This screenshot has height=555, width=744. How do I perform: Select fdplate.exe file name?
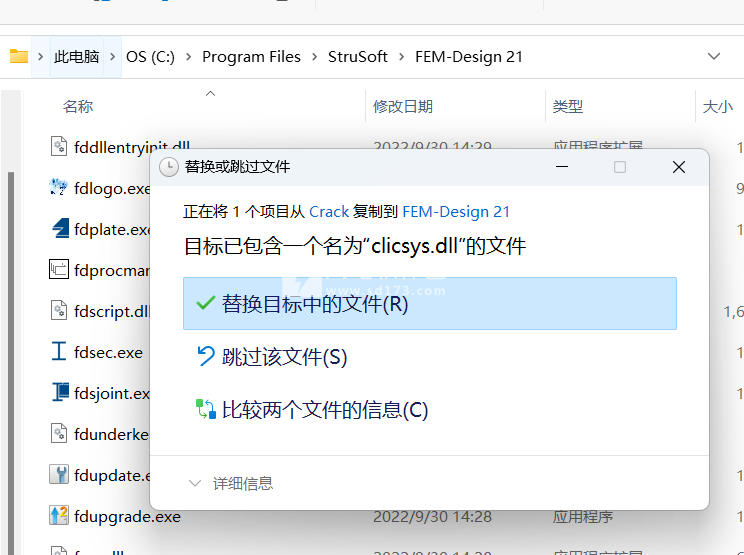pos(112,230)
